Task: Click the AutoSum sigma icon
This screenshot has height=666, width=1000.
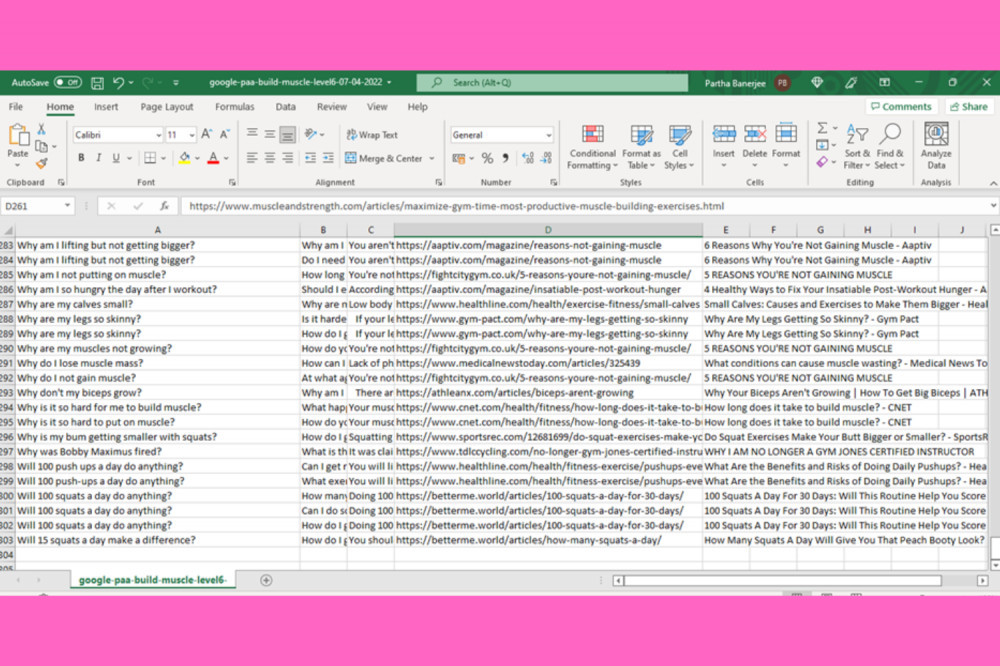Action: click(823, 128)
